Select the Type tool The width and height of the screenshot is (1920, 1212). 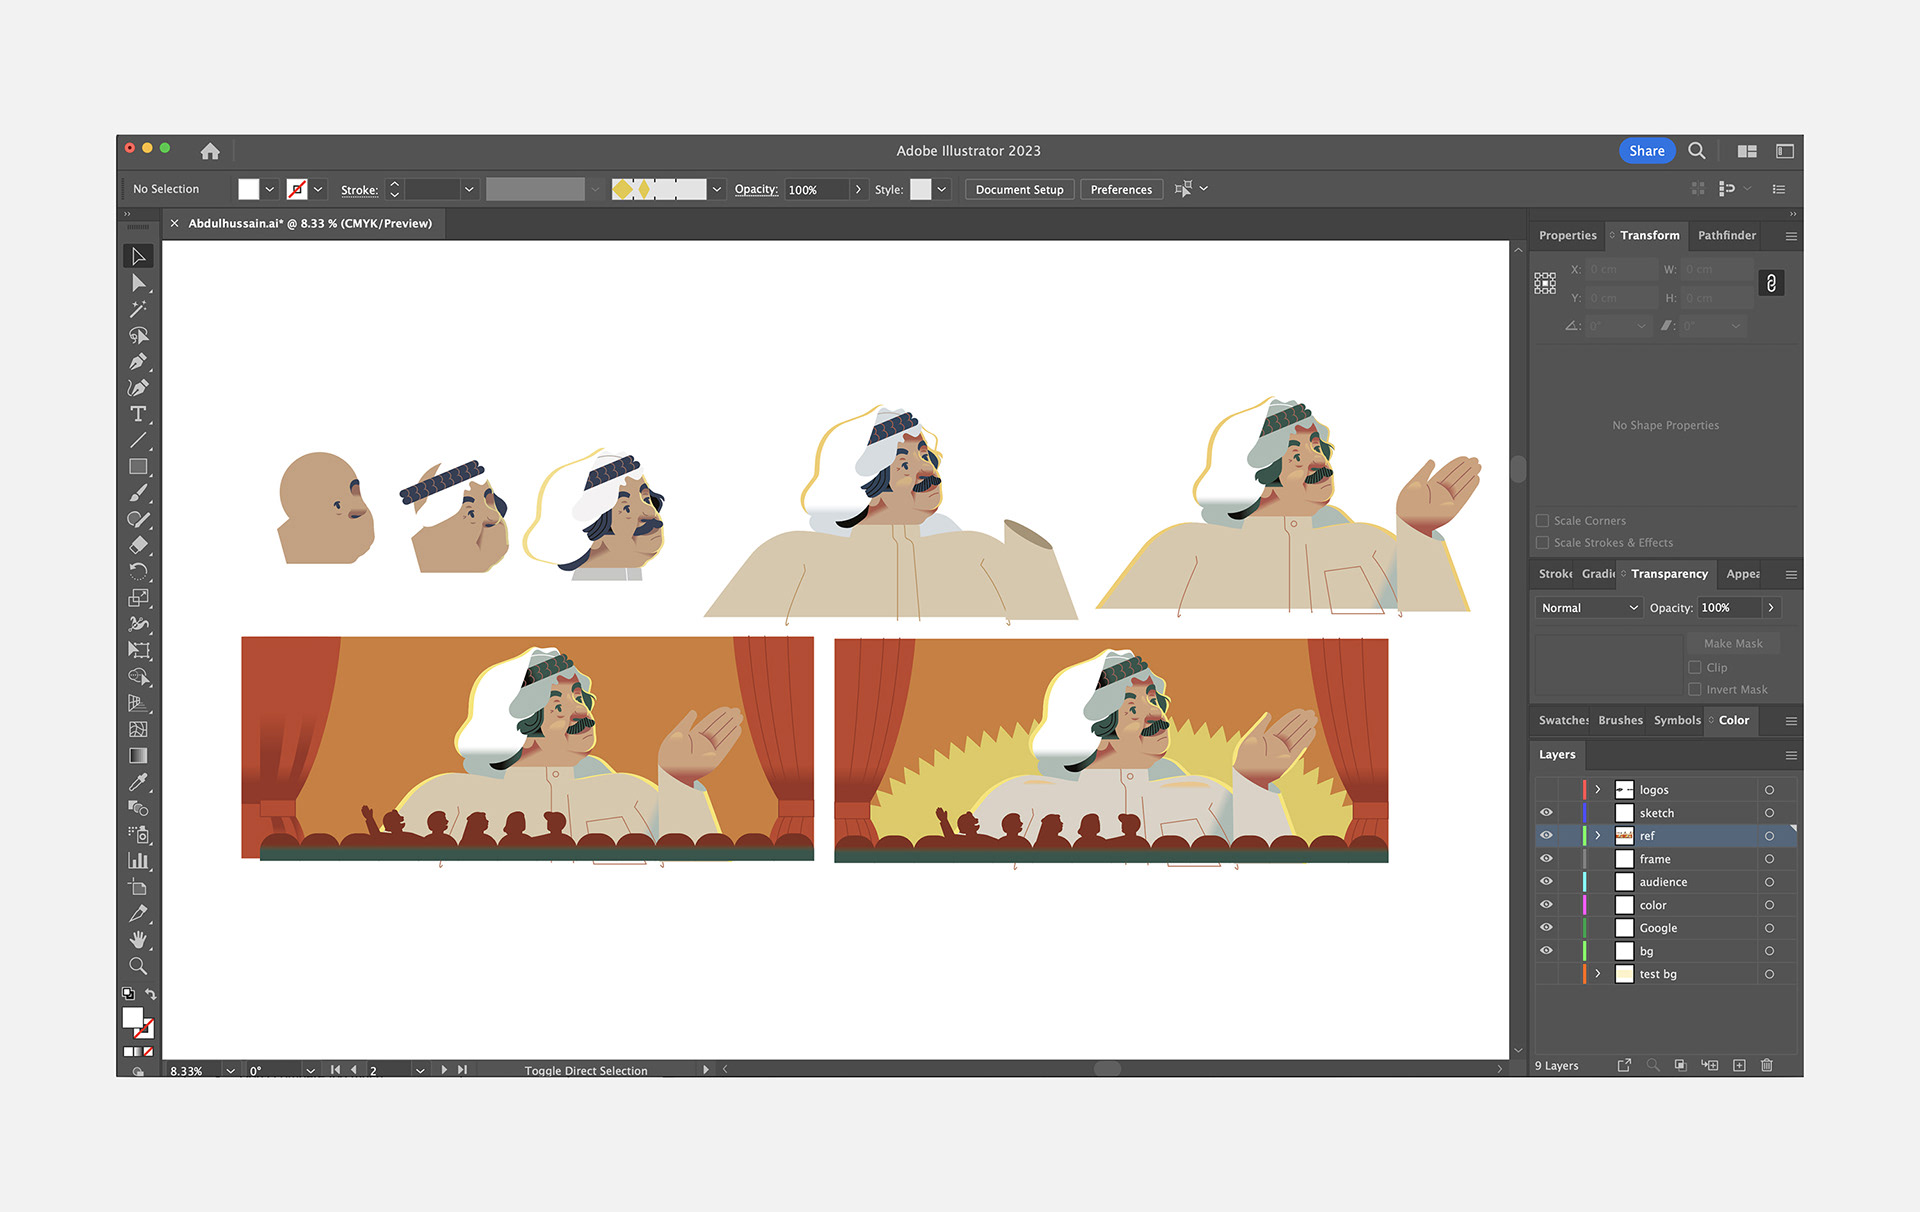[139, 414]
